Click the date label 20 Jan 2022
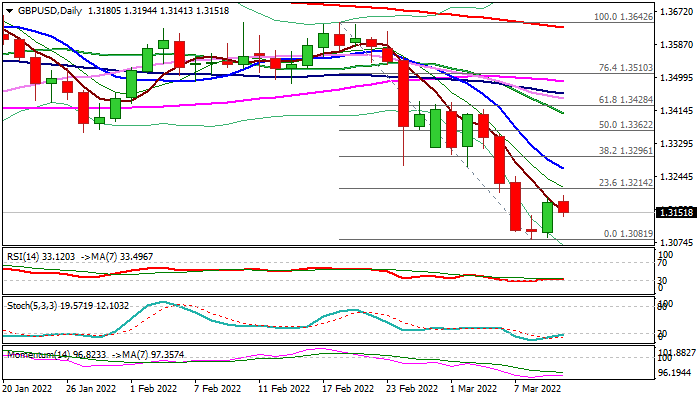Viewport: 700px width, 400px height. coord(27,389)
